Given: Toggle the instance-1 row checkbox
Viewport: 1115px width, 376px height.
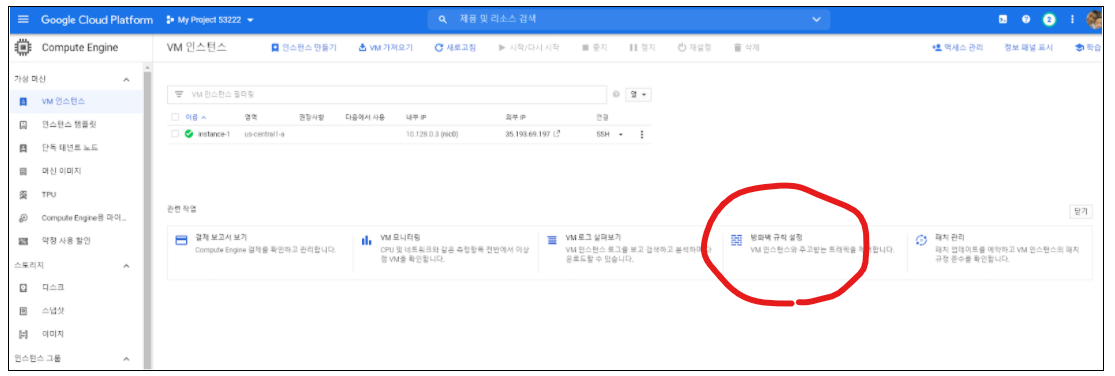Looking at the screenshot, I should (x=176, y=134).
